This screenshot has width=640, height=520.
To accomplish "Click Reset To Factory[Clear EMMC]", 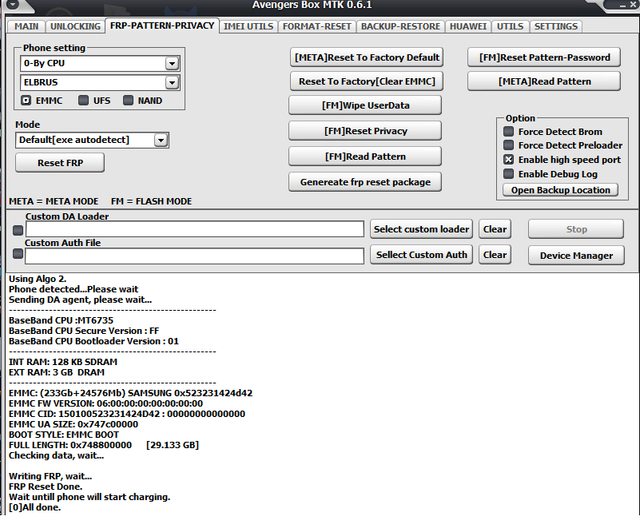I will click(x=367, y=81).
